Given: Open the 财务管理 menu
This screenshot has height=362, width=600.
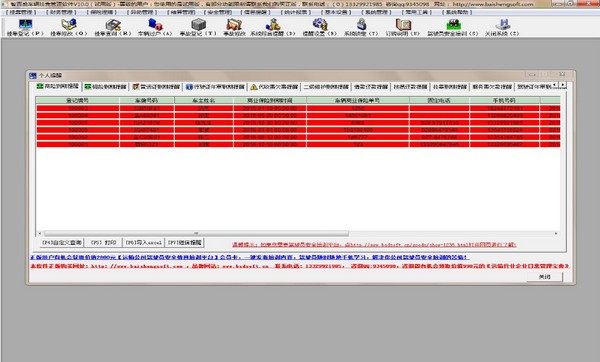Looking at the screenshot, I should (x=61, y=12).
